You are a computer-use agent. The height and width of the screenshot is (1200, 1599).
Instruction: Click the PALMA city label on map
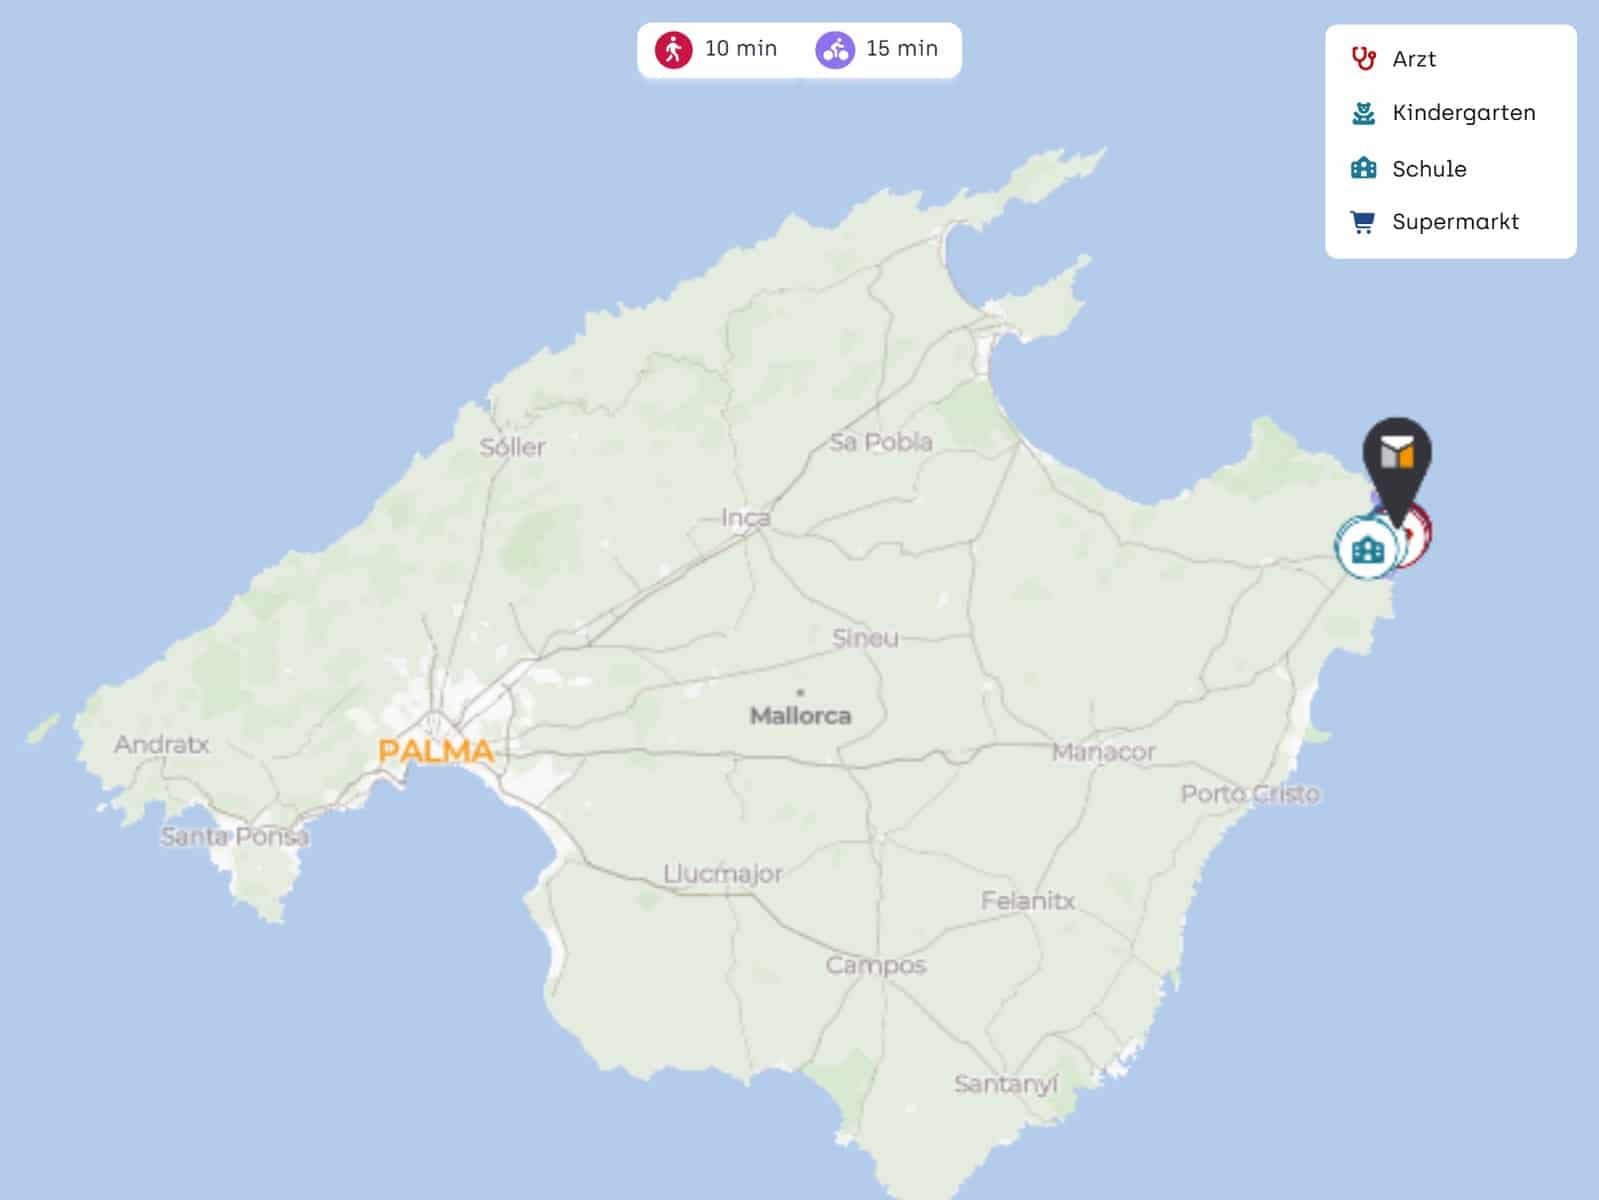pos(436,751)
